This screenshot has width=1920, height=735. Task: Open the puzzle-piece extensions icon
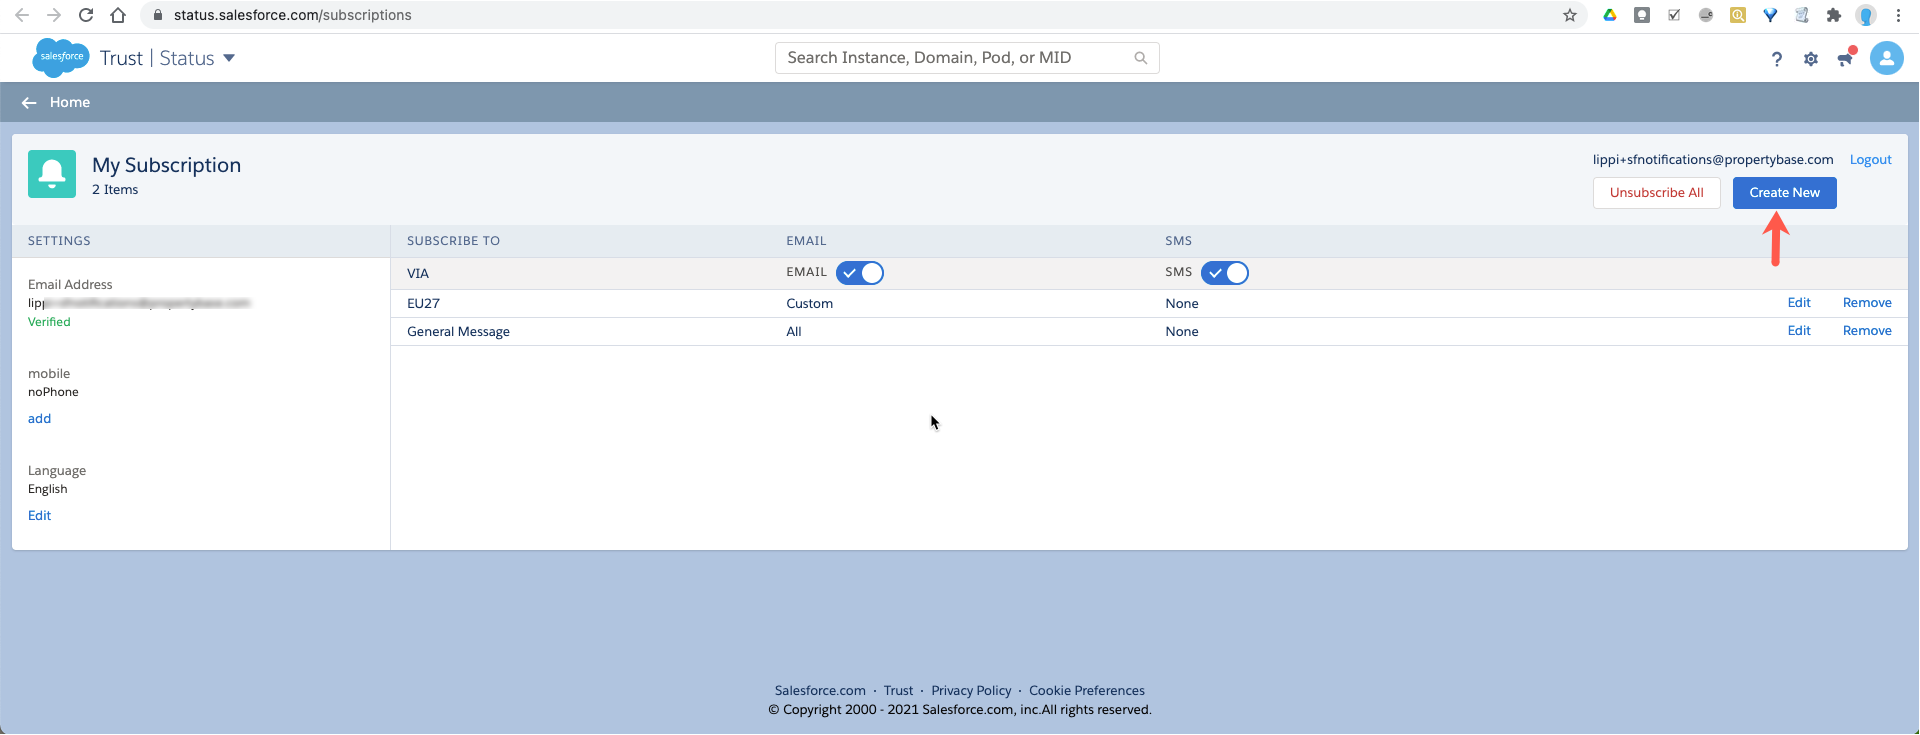pyautogui.click(x=1833, y=15)
